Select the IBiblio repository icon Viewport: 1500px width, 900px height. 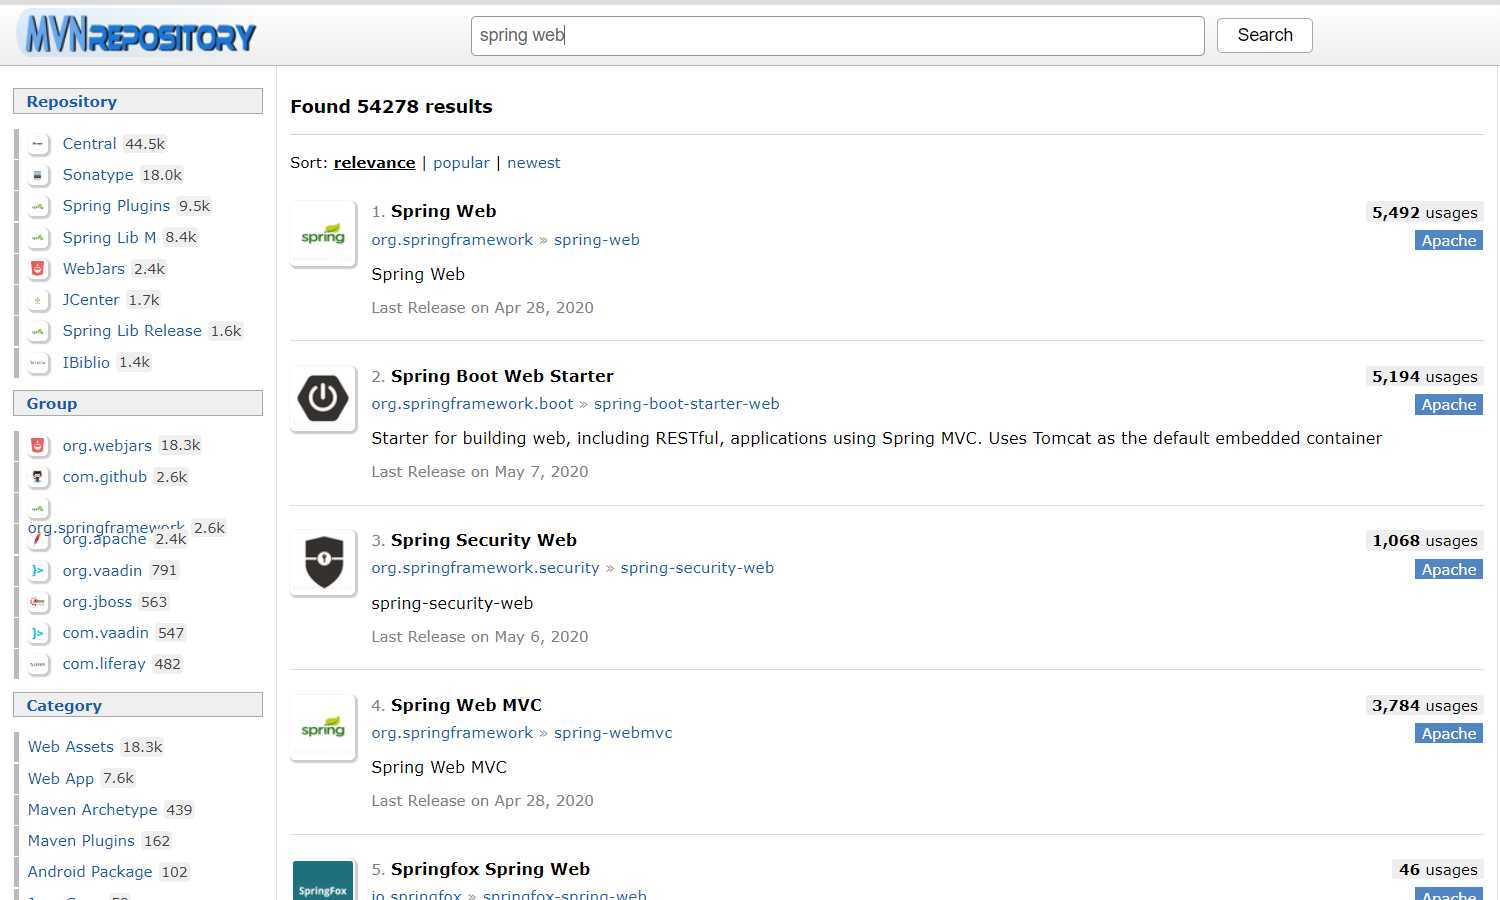click(x=38, y=363)
